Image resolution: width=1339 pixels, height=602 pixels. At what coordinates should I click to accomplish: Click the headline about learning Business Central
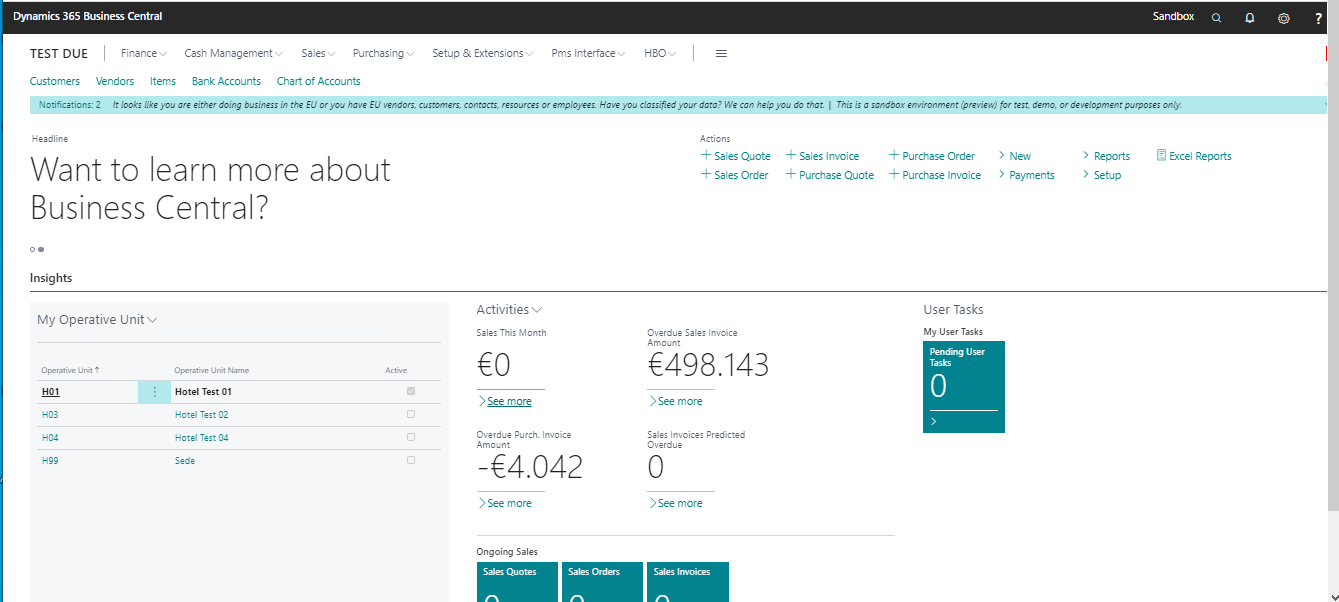tap(211, 188)
